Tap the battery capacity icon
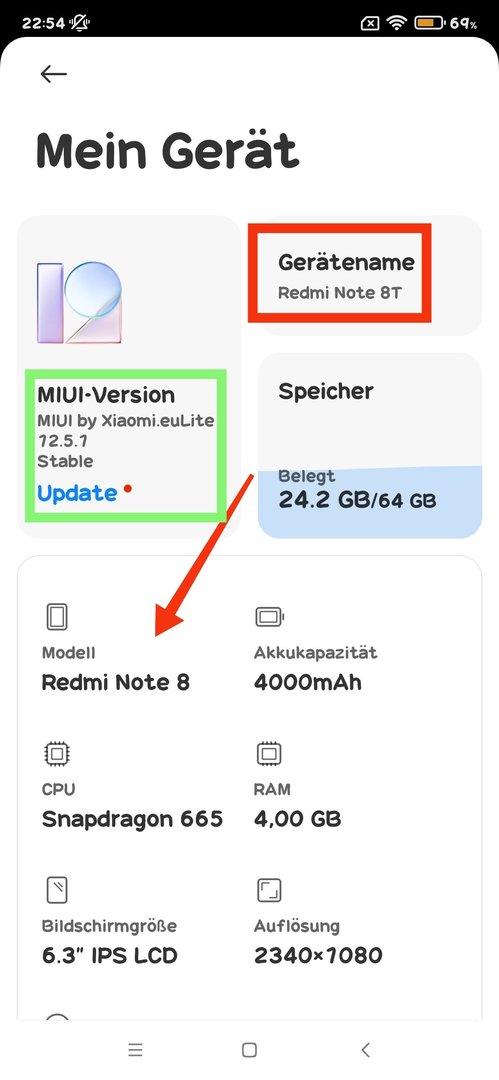The image size is (499, 1080). [x=269, y=616]
